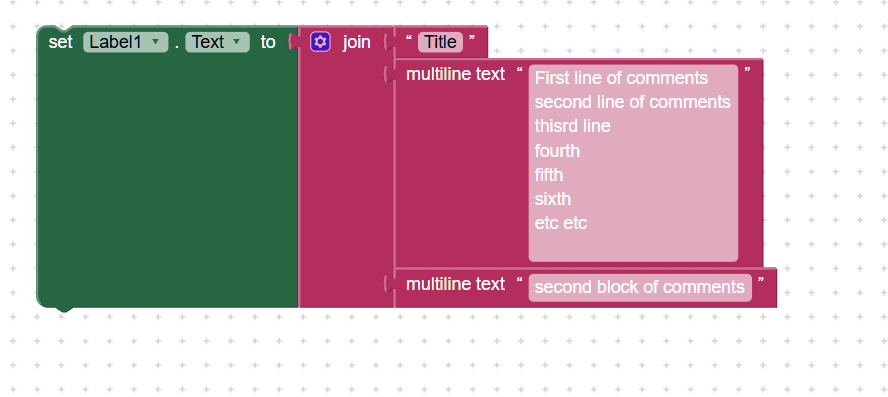Click the 'First line of comments' text
The image size is (888, 397).
tap(621, 78)
